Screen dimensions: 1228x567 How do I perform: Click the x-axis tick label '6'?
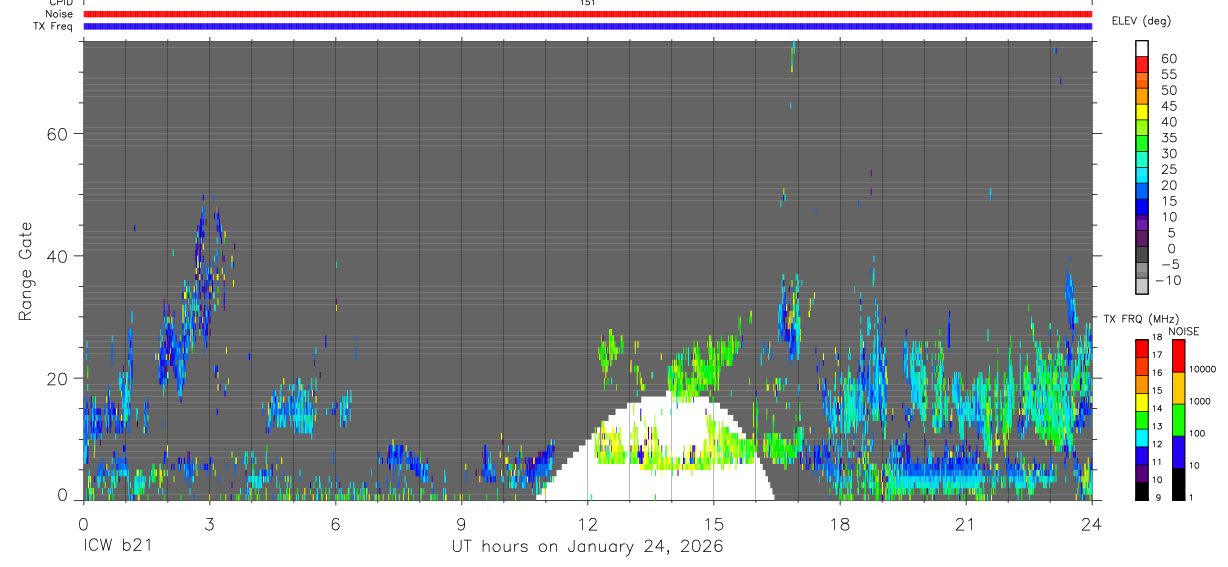(x=335, y=522)
